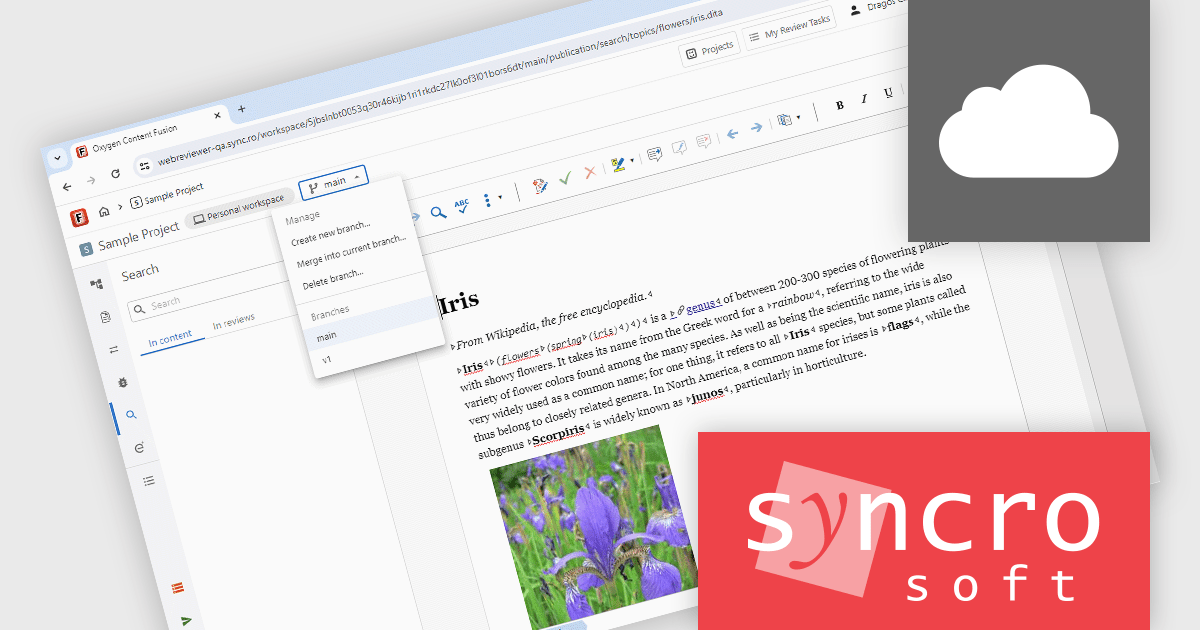
Task: Select the yellow highlight pen tool
Action: pos(618,165)
